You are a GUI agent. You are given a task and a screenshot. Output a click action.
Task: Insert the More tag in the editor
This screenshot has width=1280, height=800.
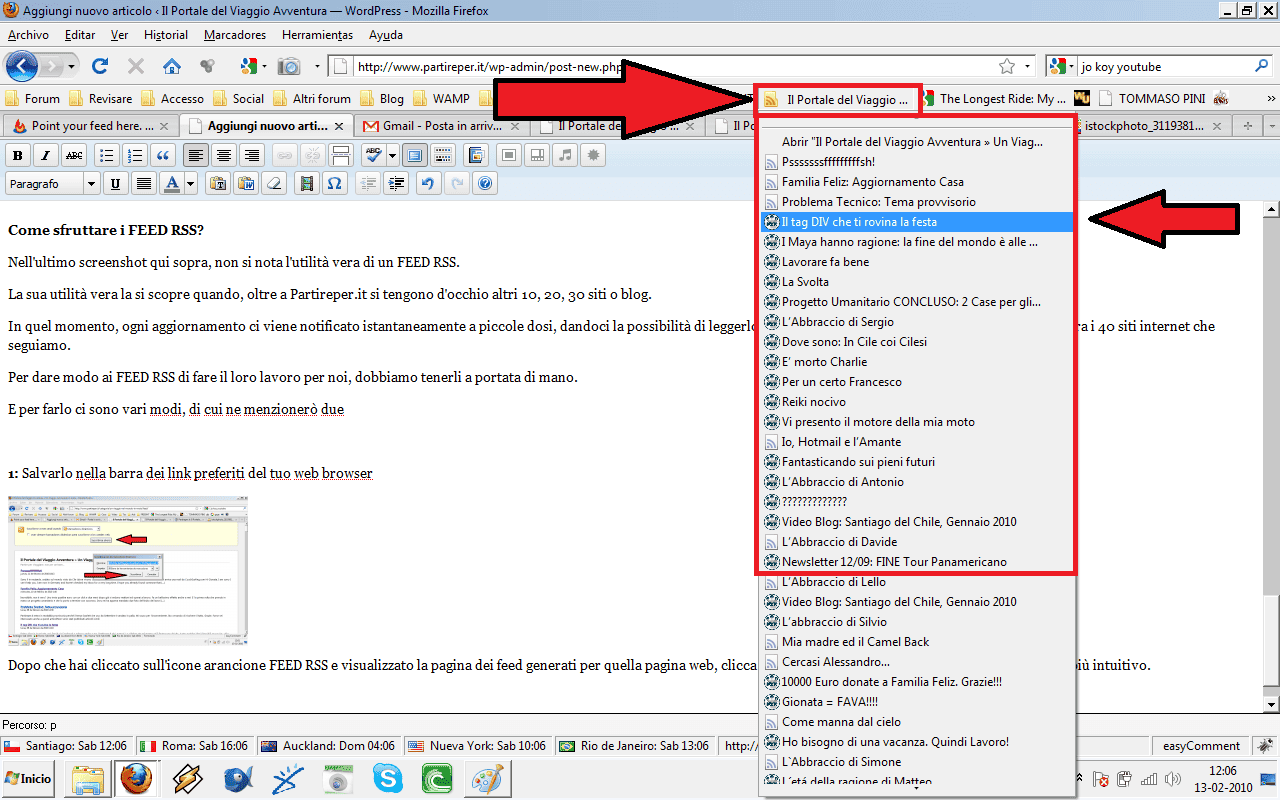340,155
